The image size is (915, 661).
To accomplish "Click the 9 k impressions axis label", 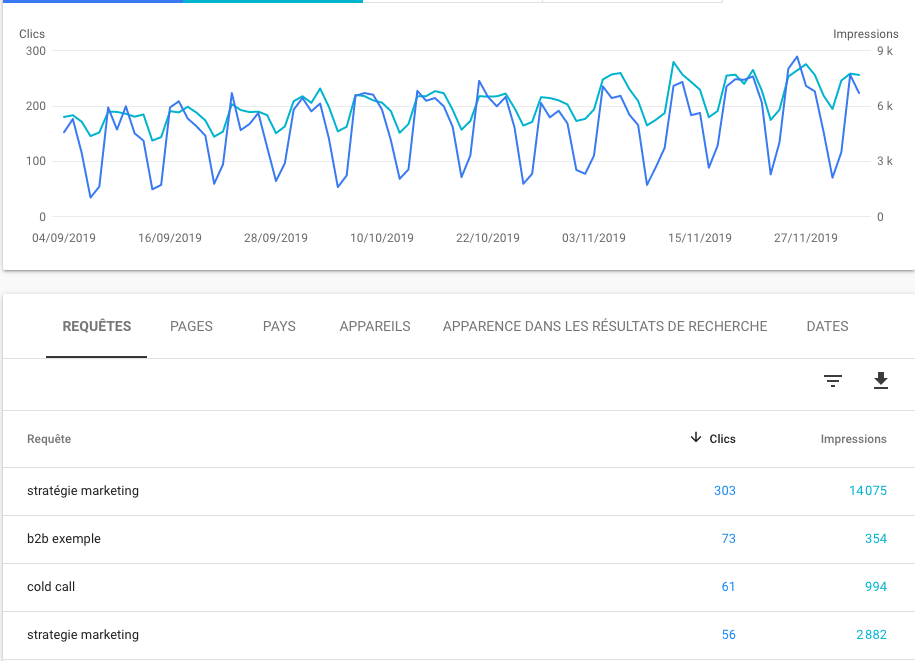I will (x=885, y=51).
